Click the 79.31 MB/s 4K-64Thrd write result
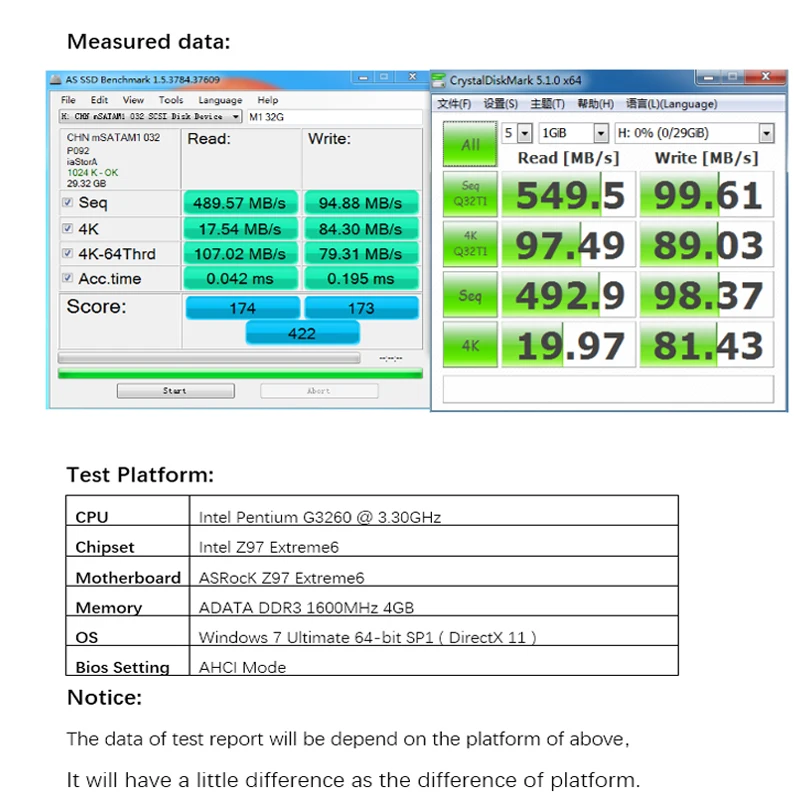 pos(361,254)
